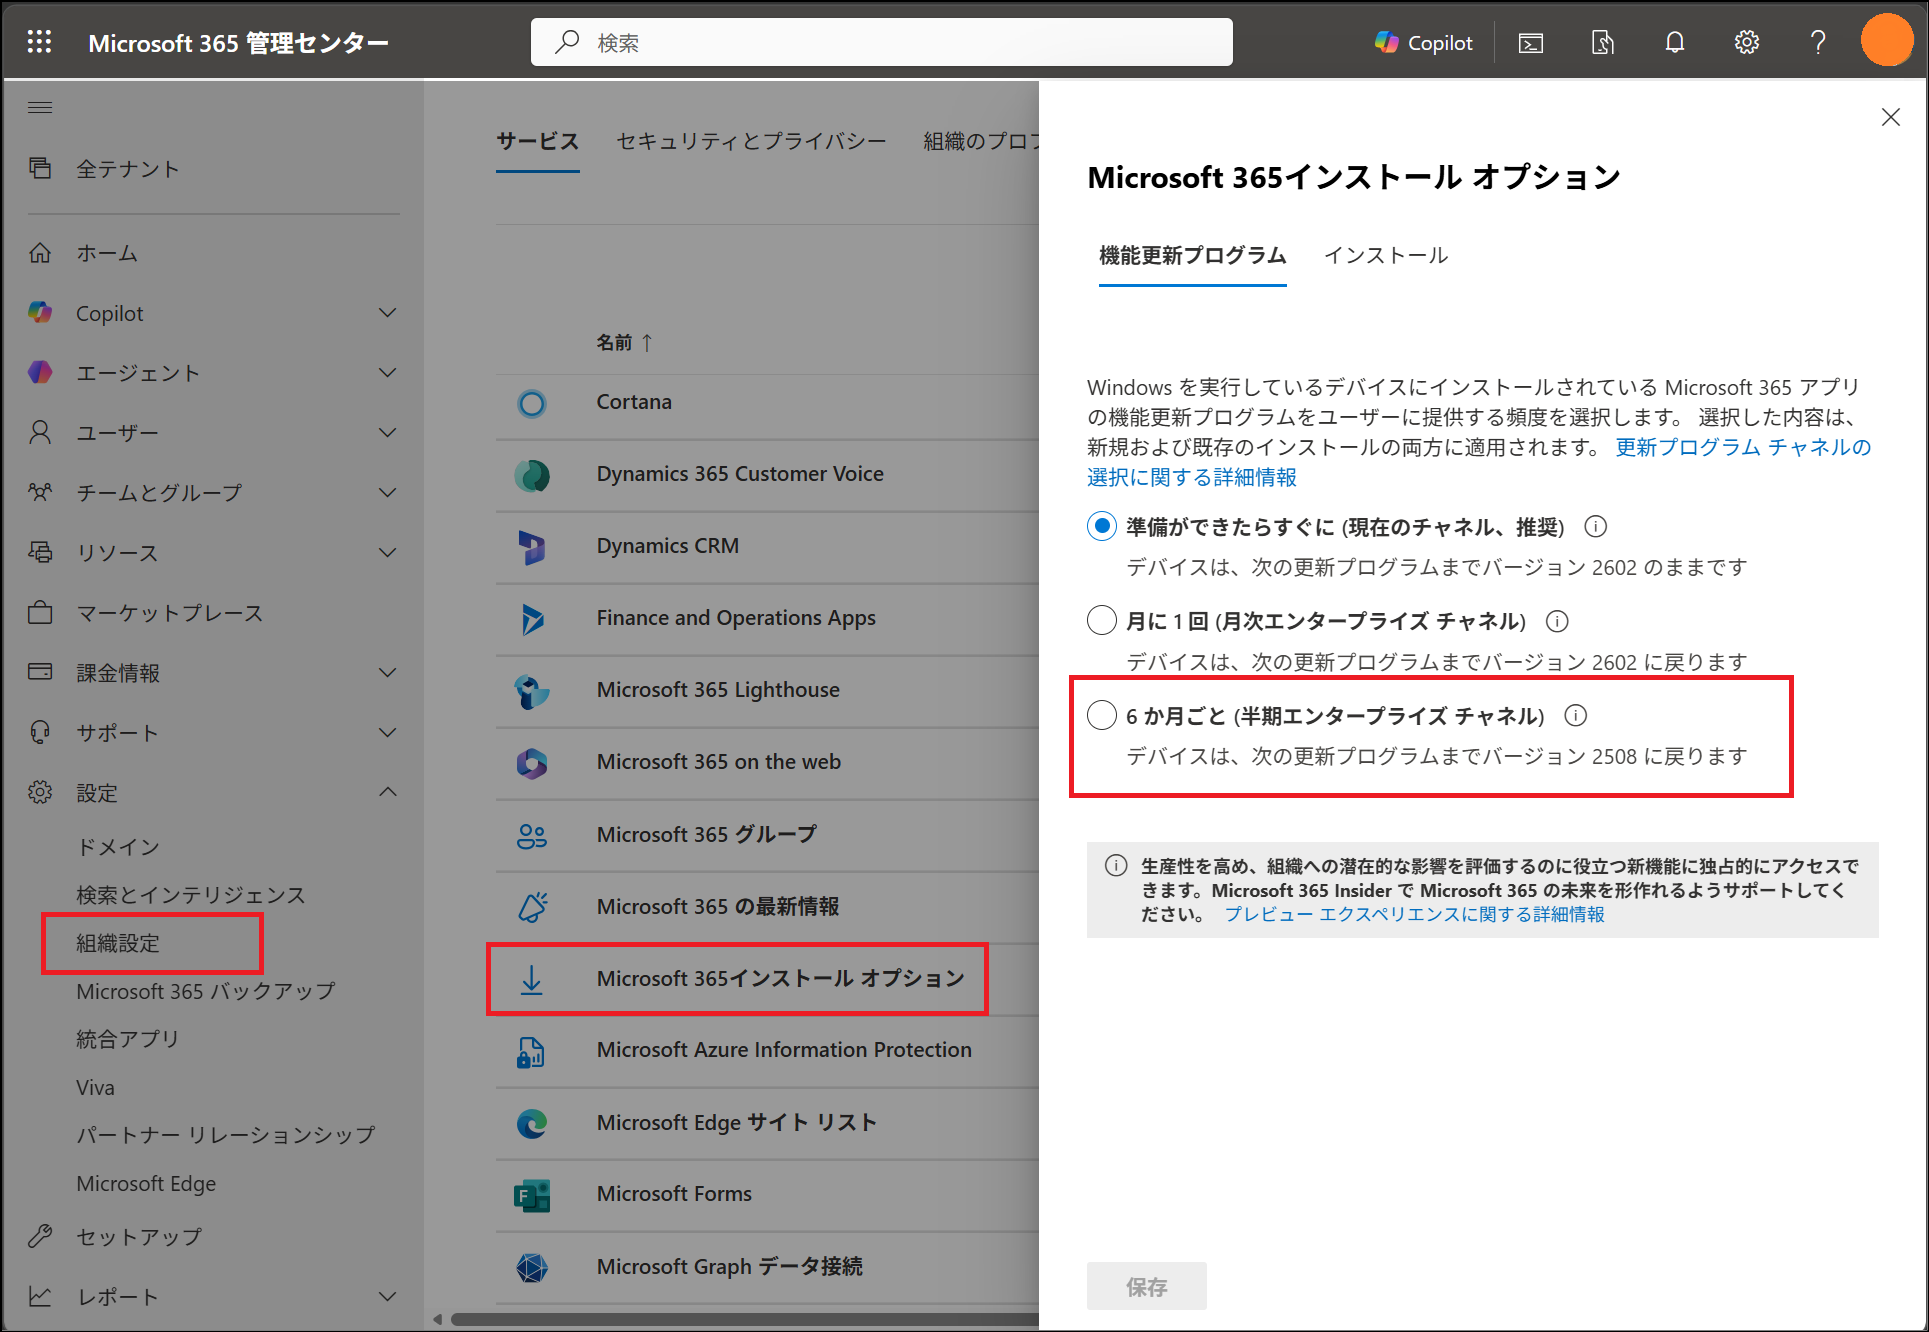
Task: Open セキュリティとプライバシー tab
Action: 750,141
